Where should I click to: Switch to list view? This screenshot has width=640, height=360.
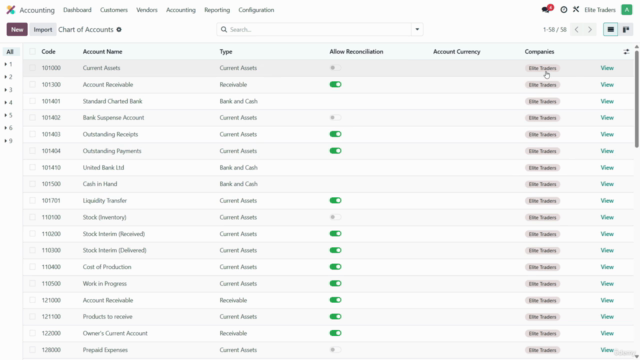tap(611, 29)
